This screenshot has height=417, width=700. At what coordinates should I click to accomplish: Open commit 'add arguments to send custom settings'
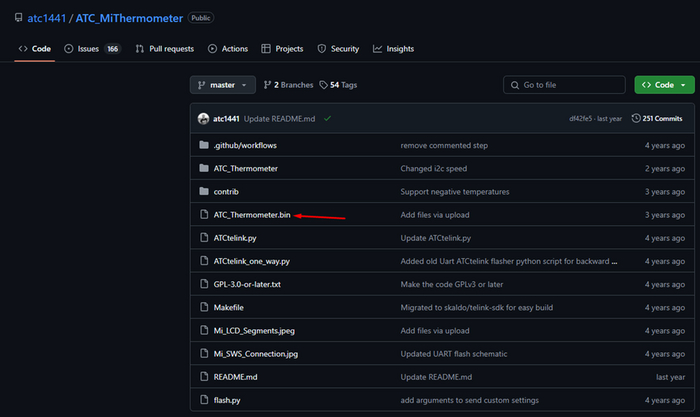click(469, 401)
